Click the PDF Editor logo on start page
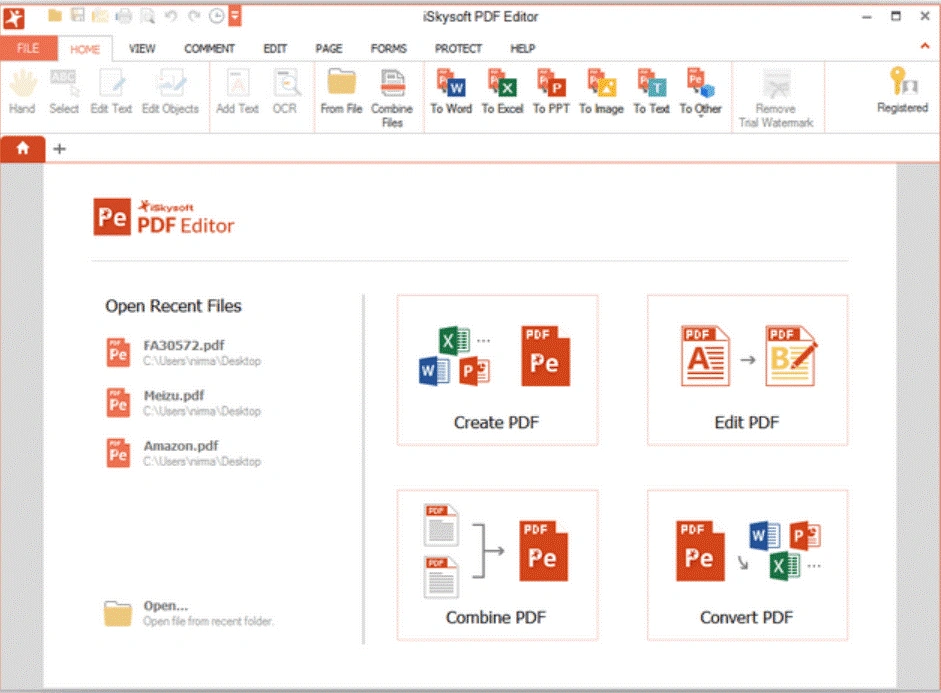941x693 pixels. point(164,217)
